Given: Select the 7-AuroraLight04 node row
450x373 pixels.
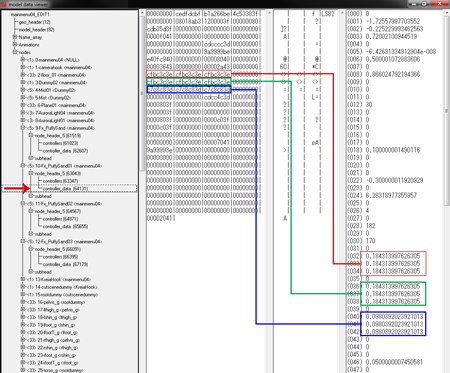Looking at the screenshot, I should point(60,113).
